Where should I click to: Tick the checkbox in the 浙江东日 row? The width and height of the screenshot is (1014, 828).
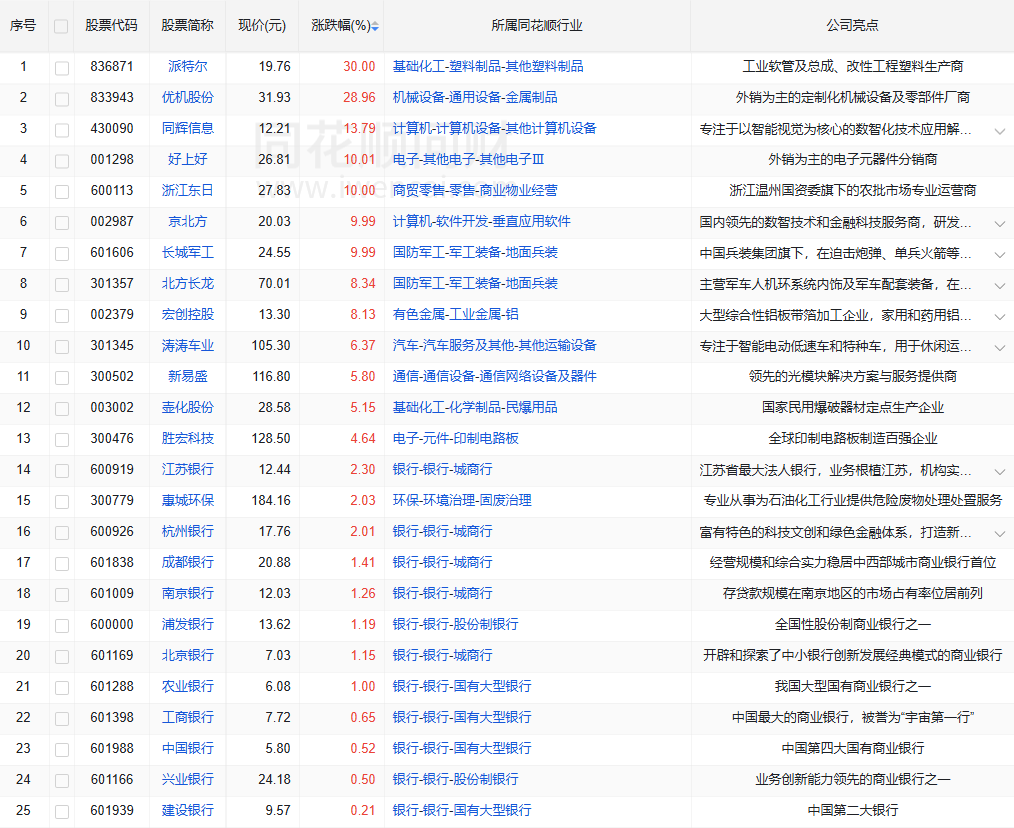[62, 192]
